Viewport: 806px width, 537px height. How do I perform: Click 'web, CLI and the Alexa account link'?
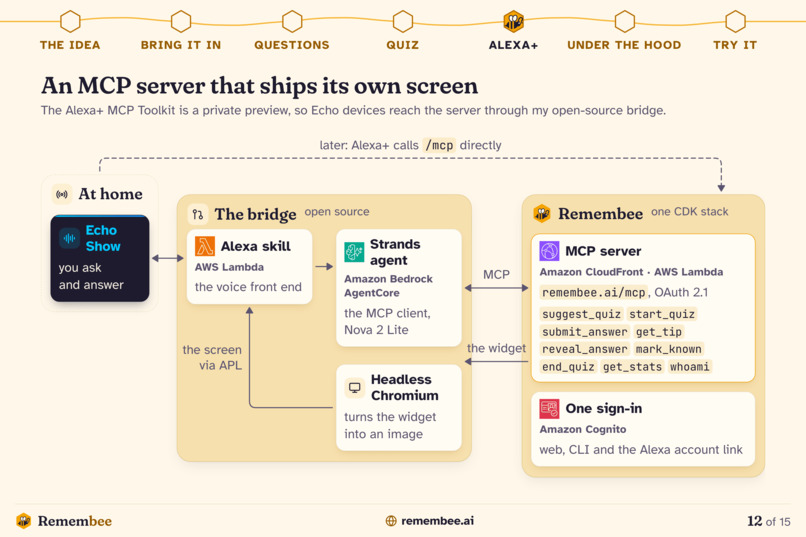[x=641, y=450]
